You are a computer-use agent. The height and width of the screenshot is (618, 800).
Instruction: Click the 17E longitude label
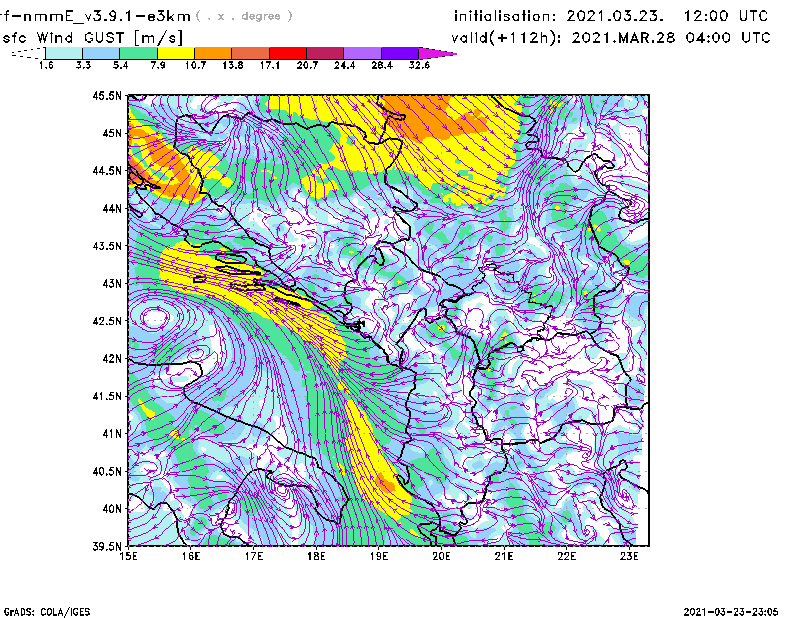pyautogui.click(x=254, y=556)
